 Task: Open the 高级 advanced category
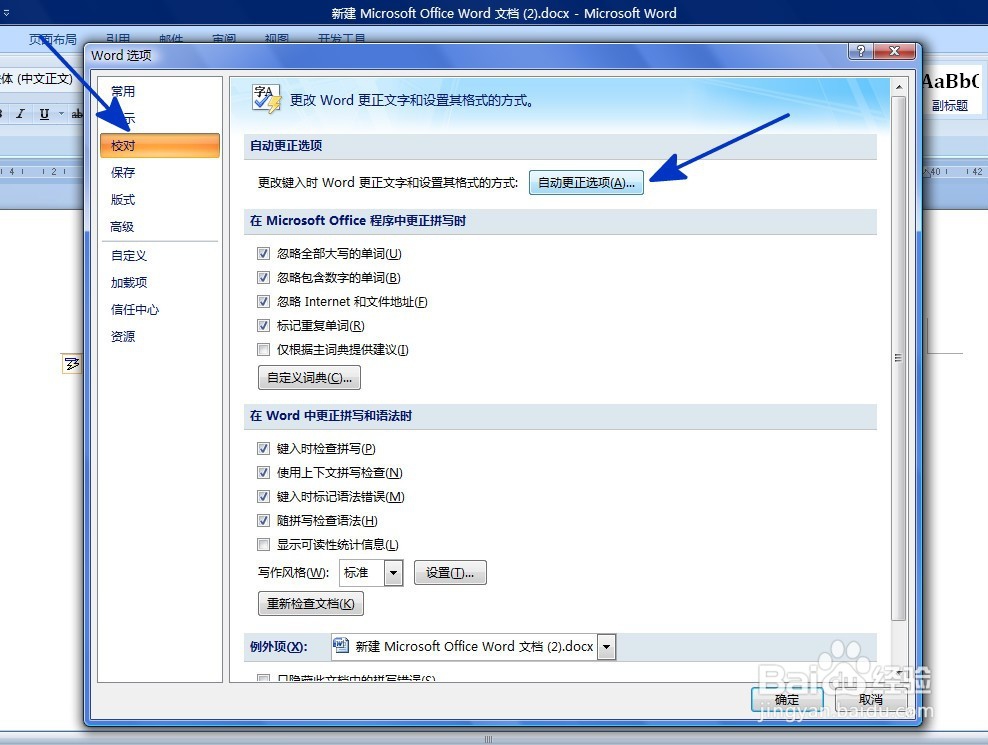(x=122, y=227)
